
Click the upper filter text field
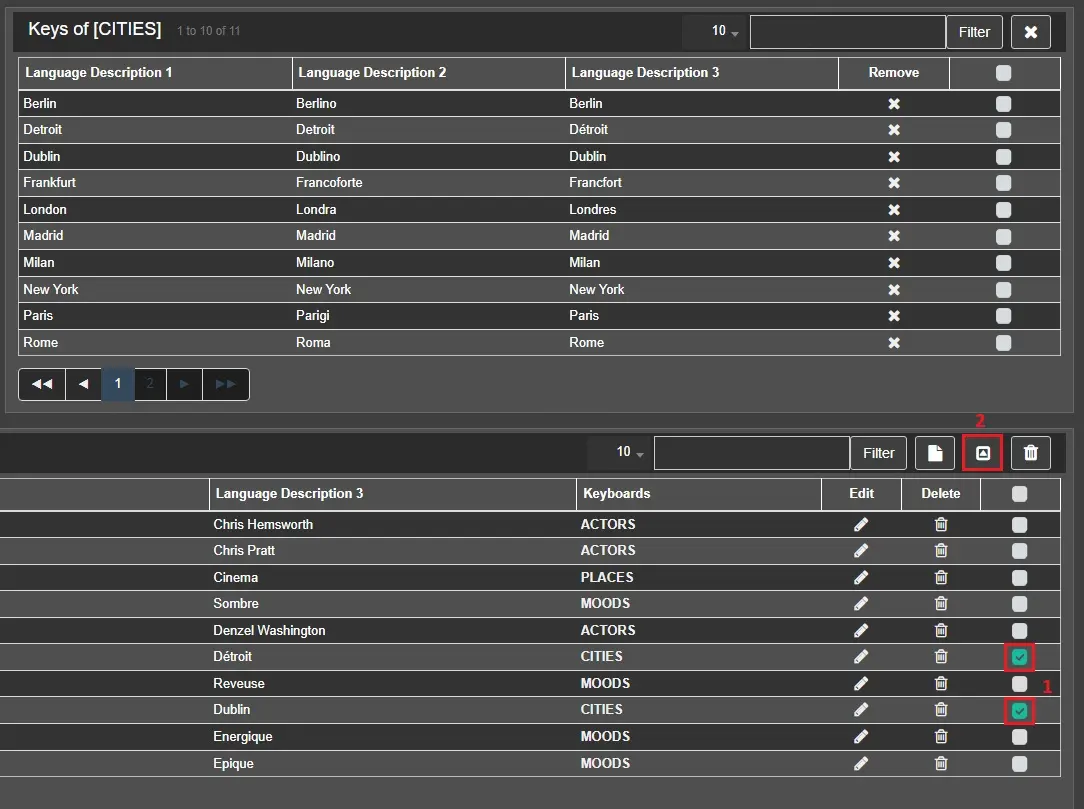pos(847,32)
